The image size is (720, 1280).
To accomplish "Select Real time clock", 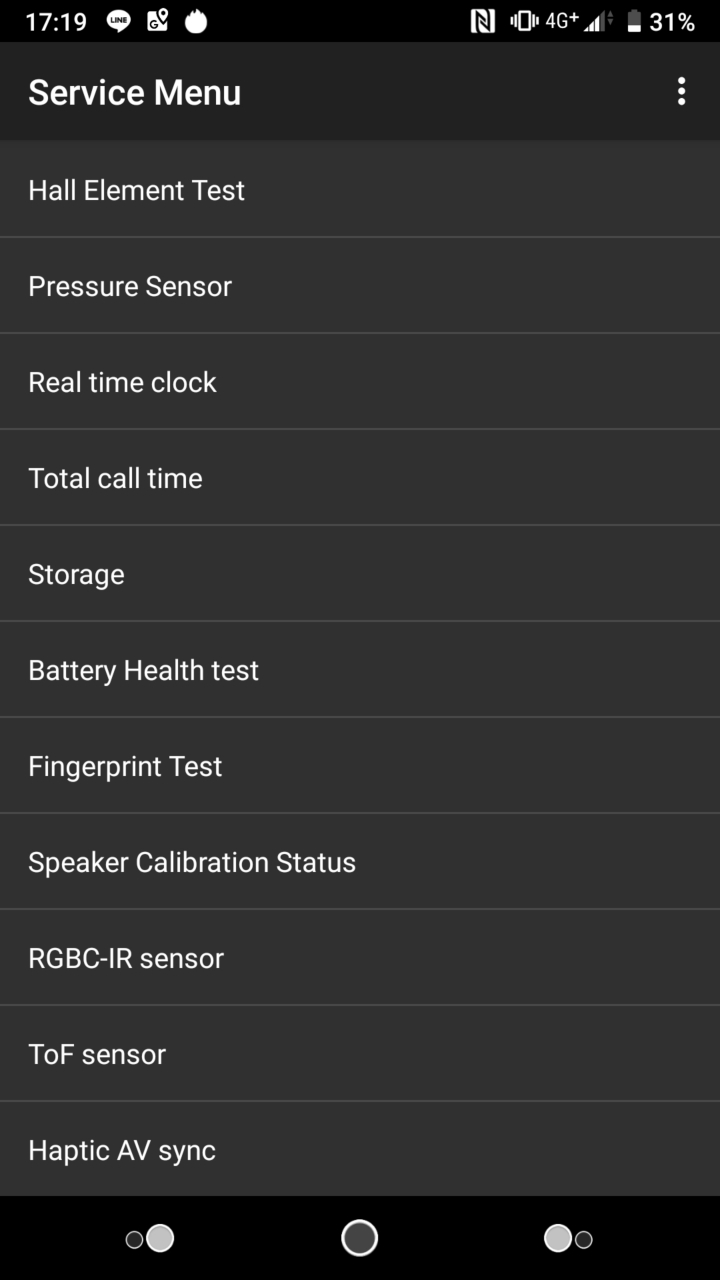I will point(360,382).
